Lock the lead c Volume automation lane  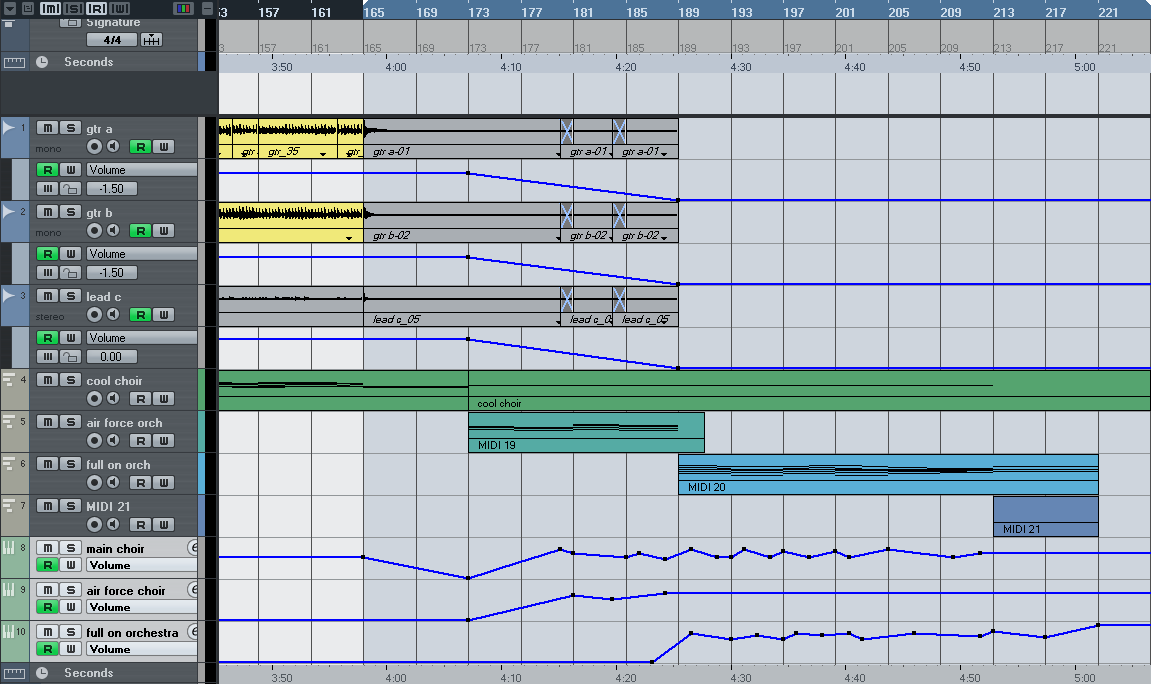point(70,357)
